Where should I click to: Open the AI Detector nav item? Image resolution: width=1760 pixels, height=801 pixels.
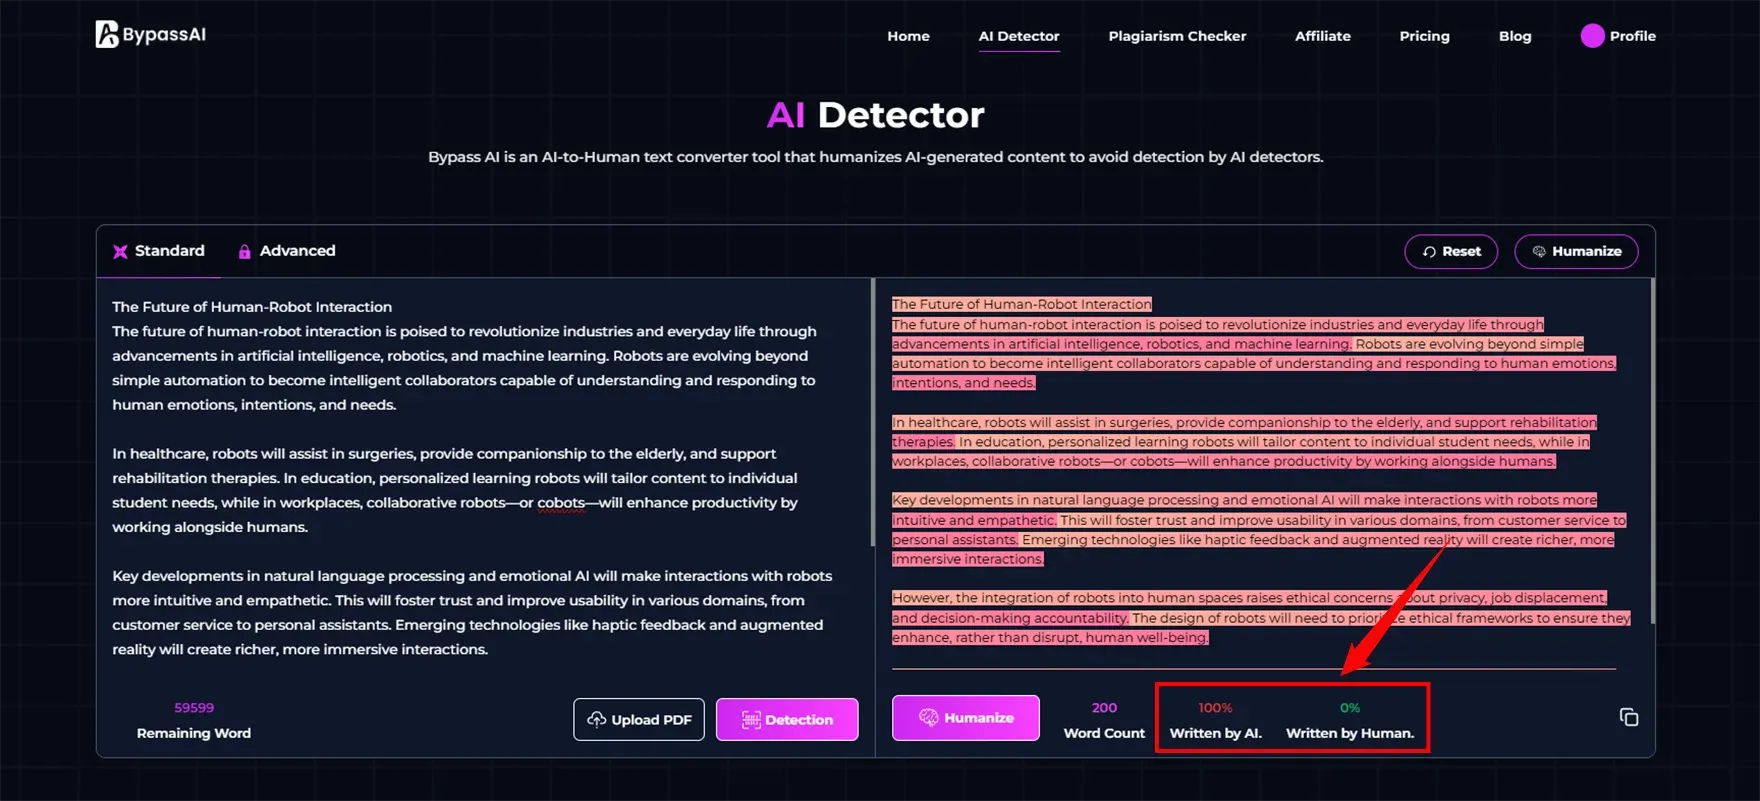point(1019,36)
